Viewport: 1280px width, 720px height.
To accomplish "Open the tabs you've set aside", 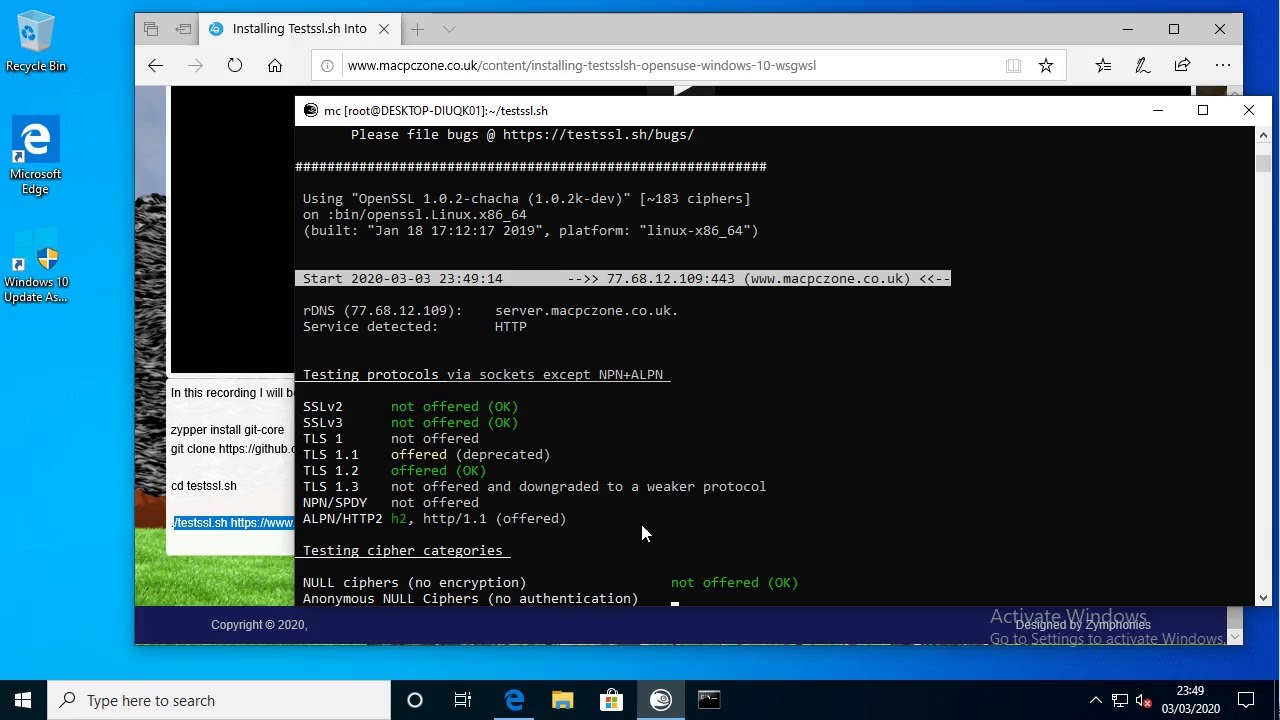I will tap(151, 29).
